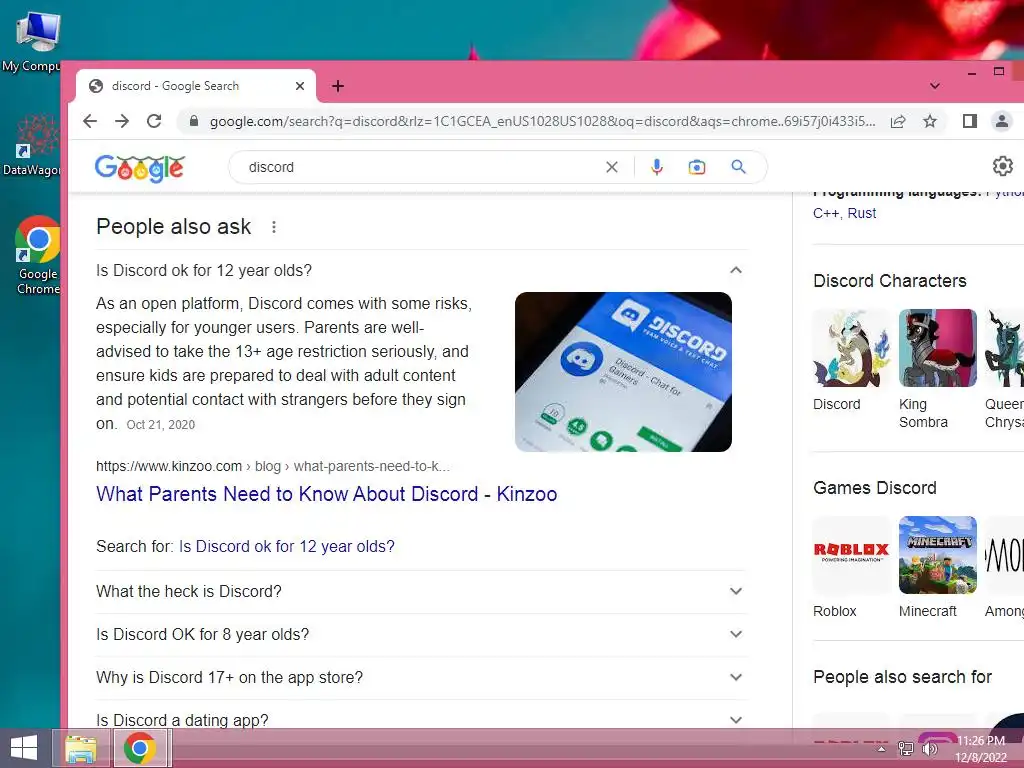Show hidden tray icons arrow
This screenshot has height=768, width=1024.
pos(882,749)
